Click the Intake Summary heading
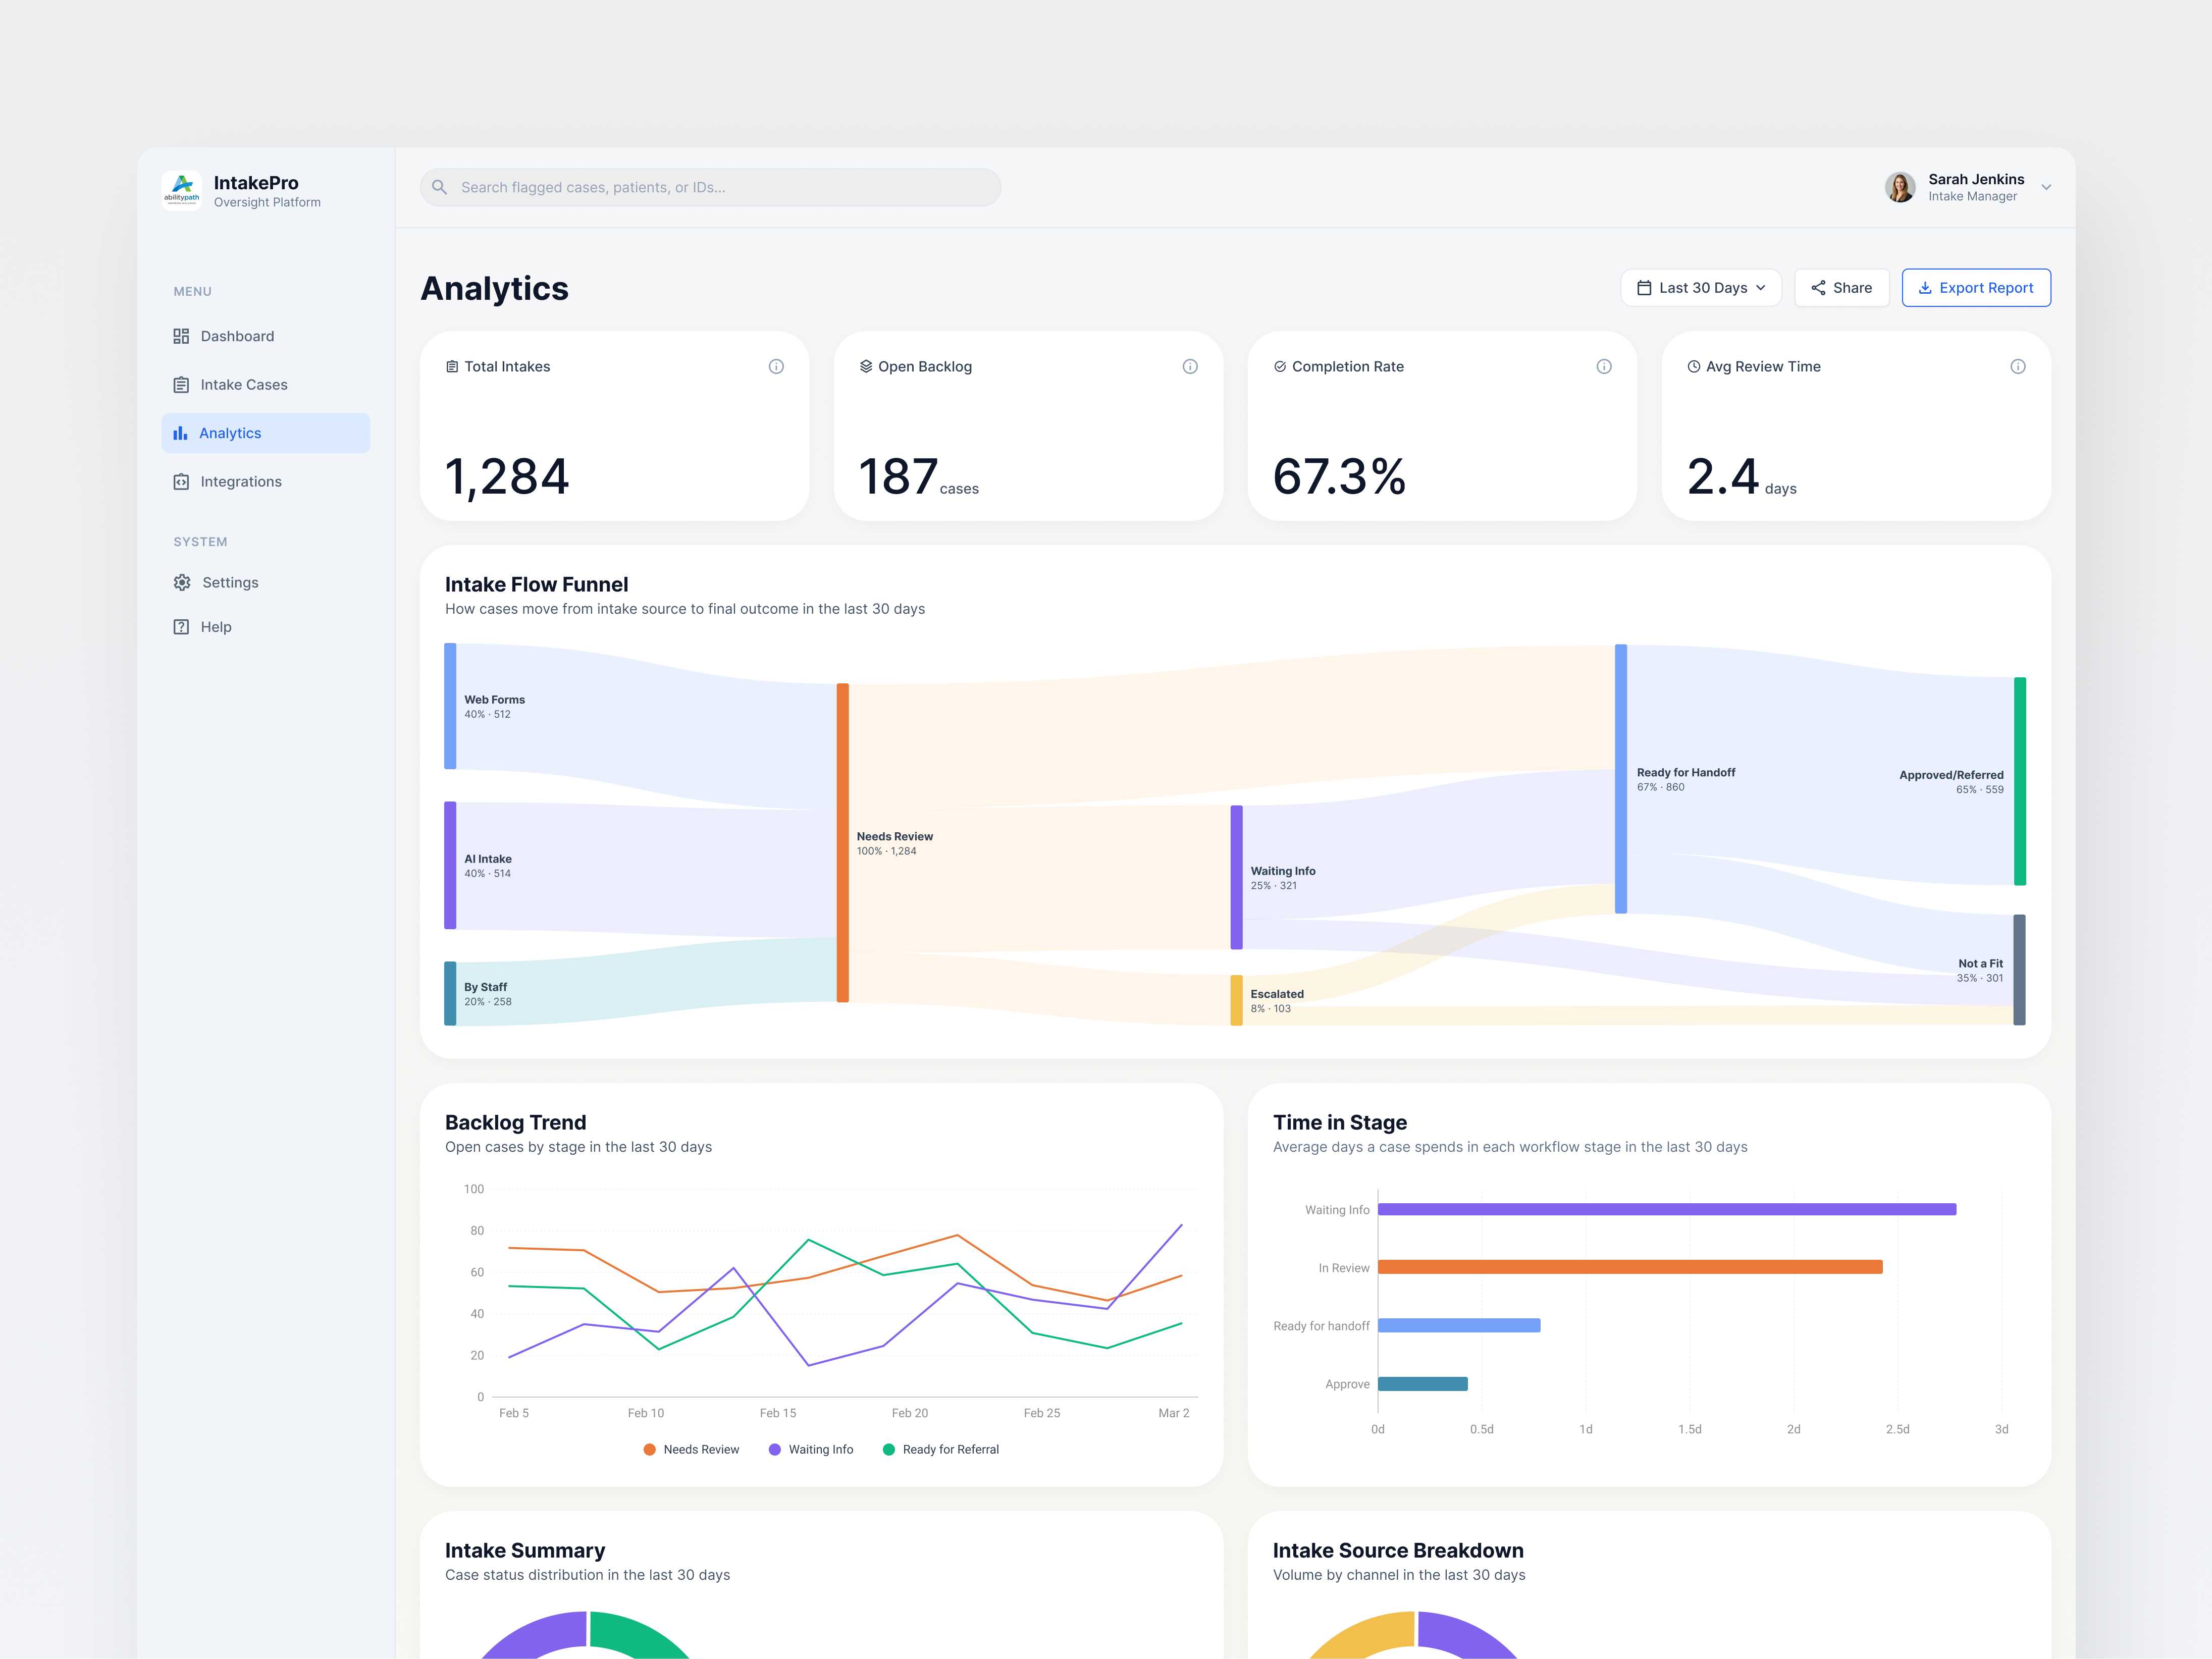The height and width of the screenshot is (1659, 2212). pos(525,1551)
